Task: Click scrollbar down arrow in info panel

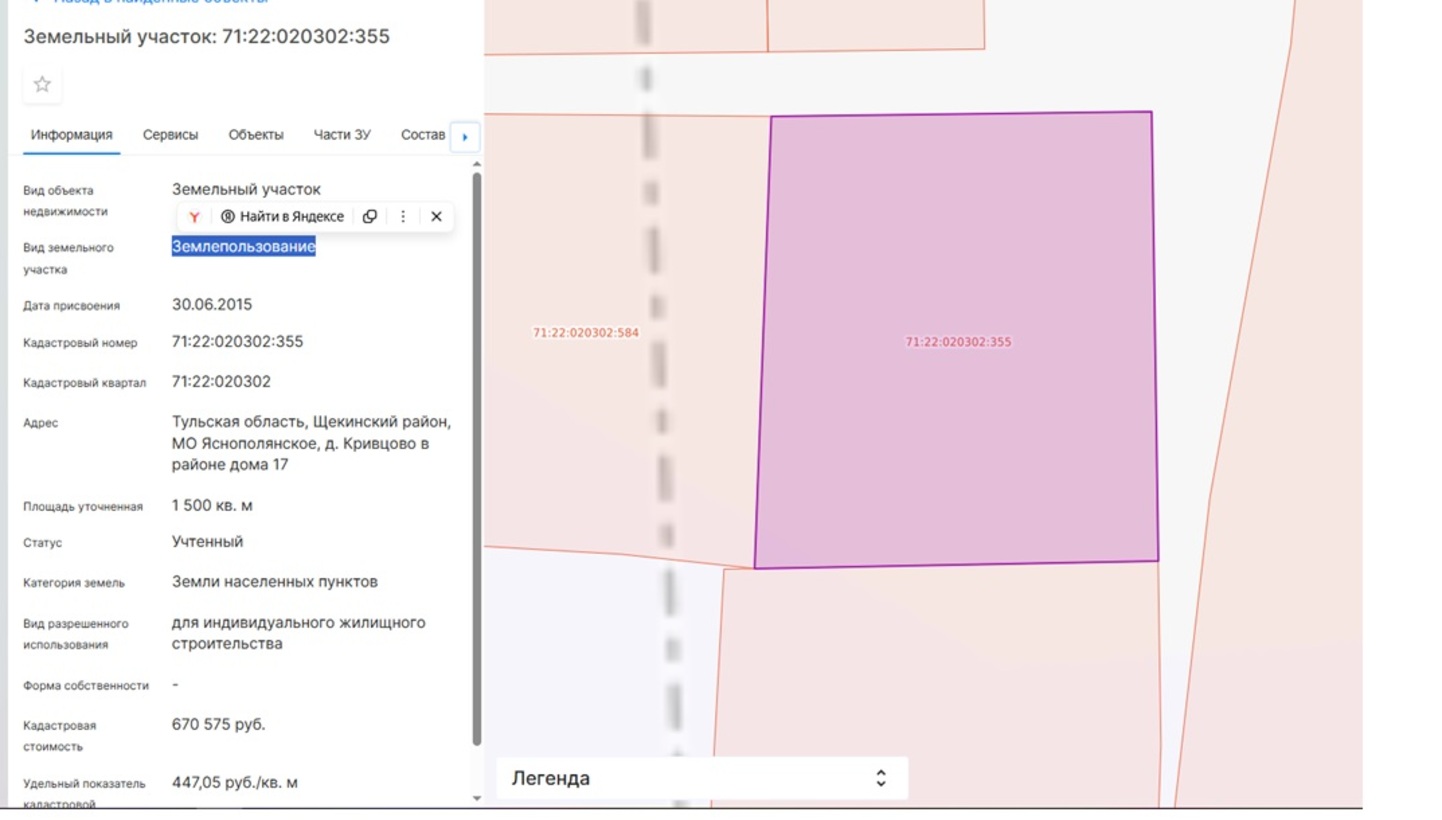Action: click(x=477, y=798)
